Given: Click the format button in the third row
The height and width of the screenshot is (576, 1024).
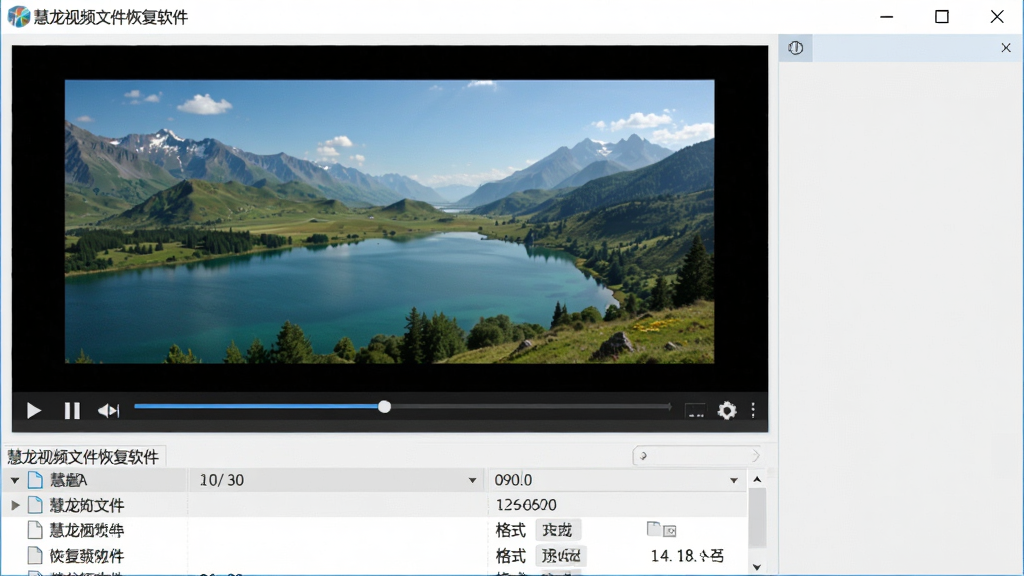Looking at the screenshot, I should click(x=558, y=530).
